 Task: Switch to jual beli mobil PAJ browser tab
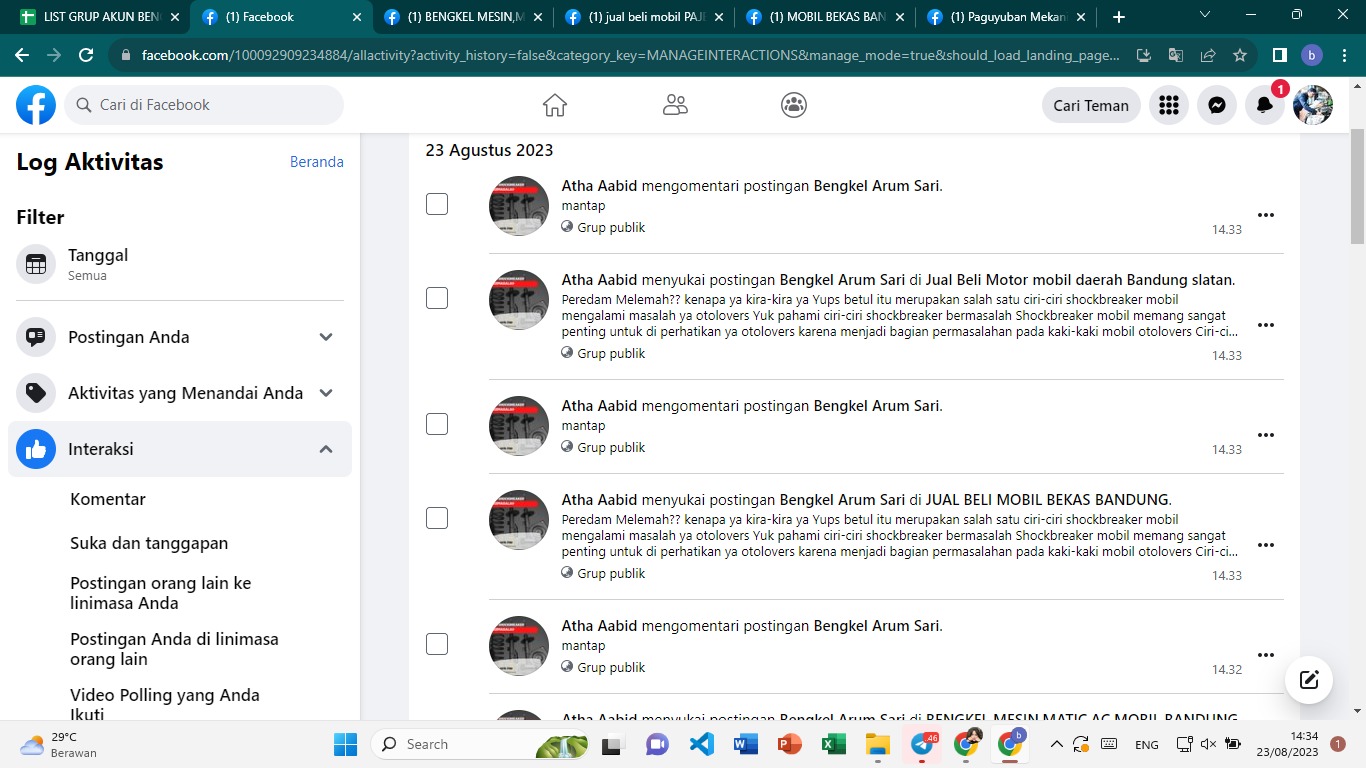point(647,17)
